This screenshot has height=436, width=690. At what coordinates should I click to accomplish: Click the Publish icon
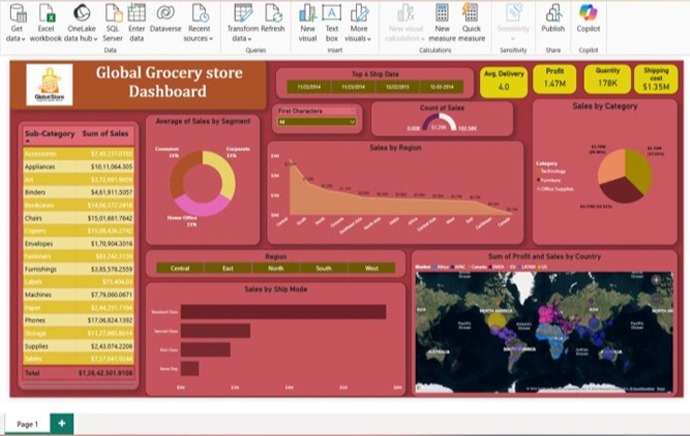pyautogui.click(x=552, y=13)
